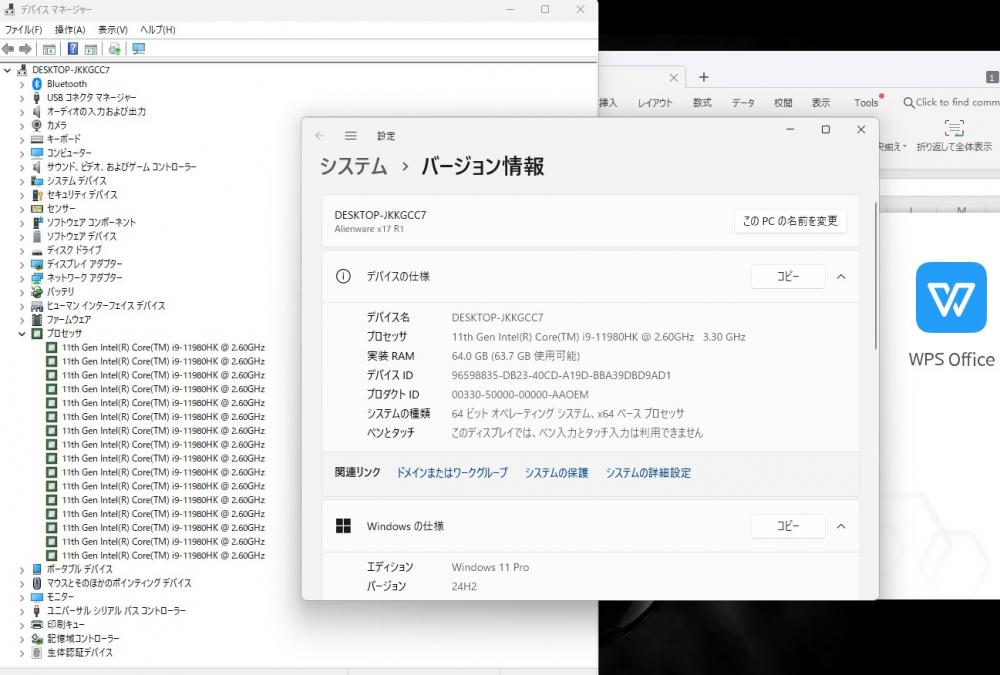1000x675 pixels.
Task: Open システムの詳細設定 link
Action: 648,473
